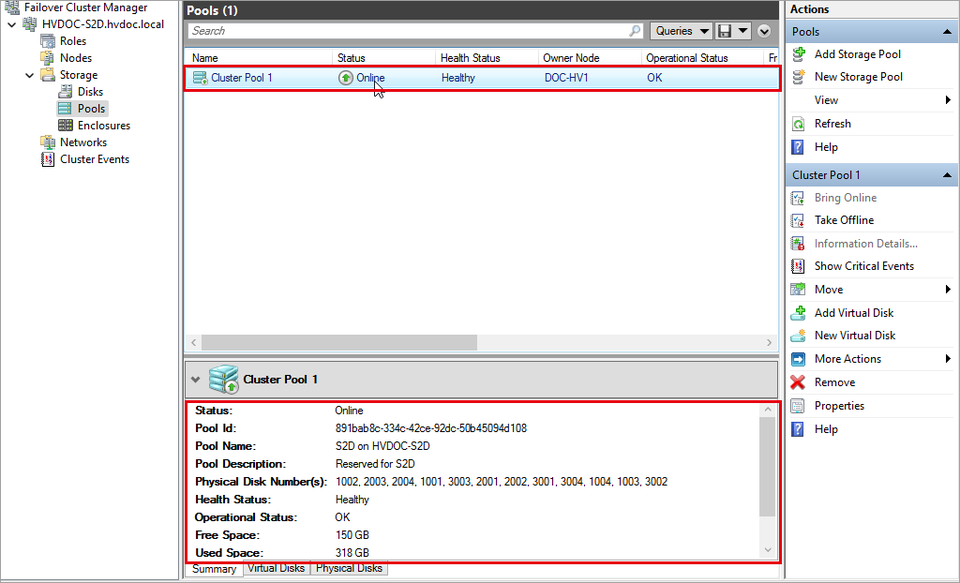Open Networks in the cluster tree
This screenshot has height=583, width=960.
pyautogui.click(x=83, y=142)
